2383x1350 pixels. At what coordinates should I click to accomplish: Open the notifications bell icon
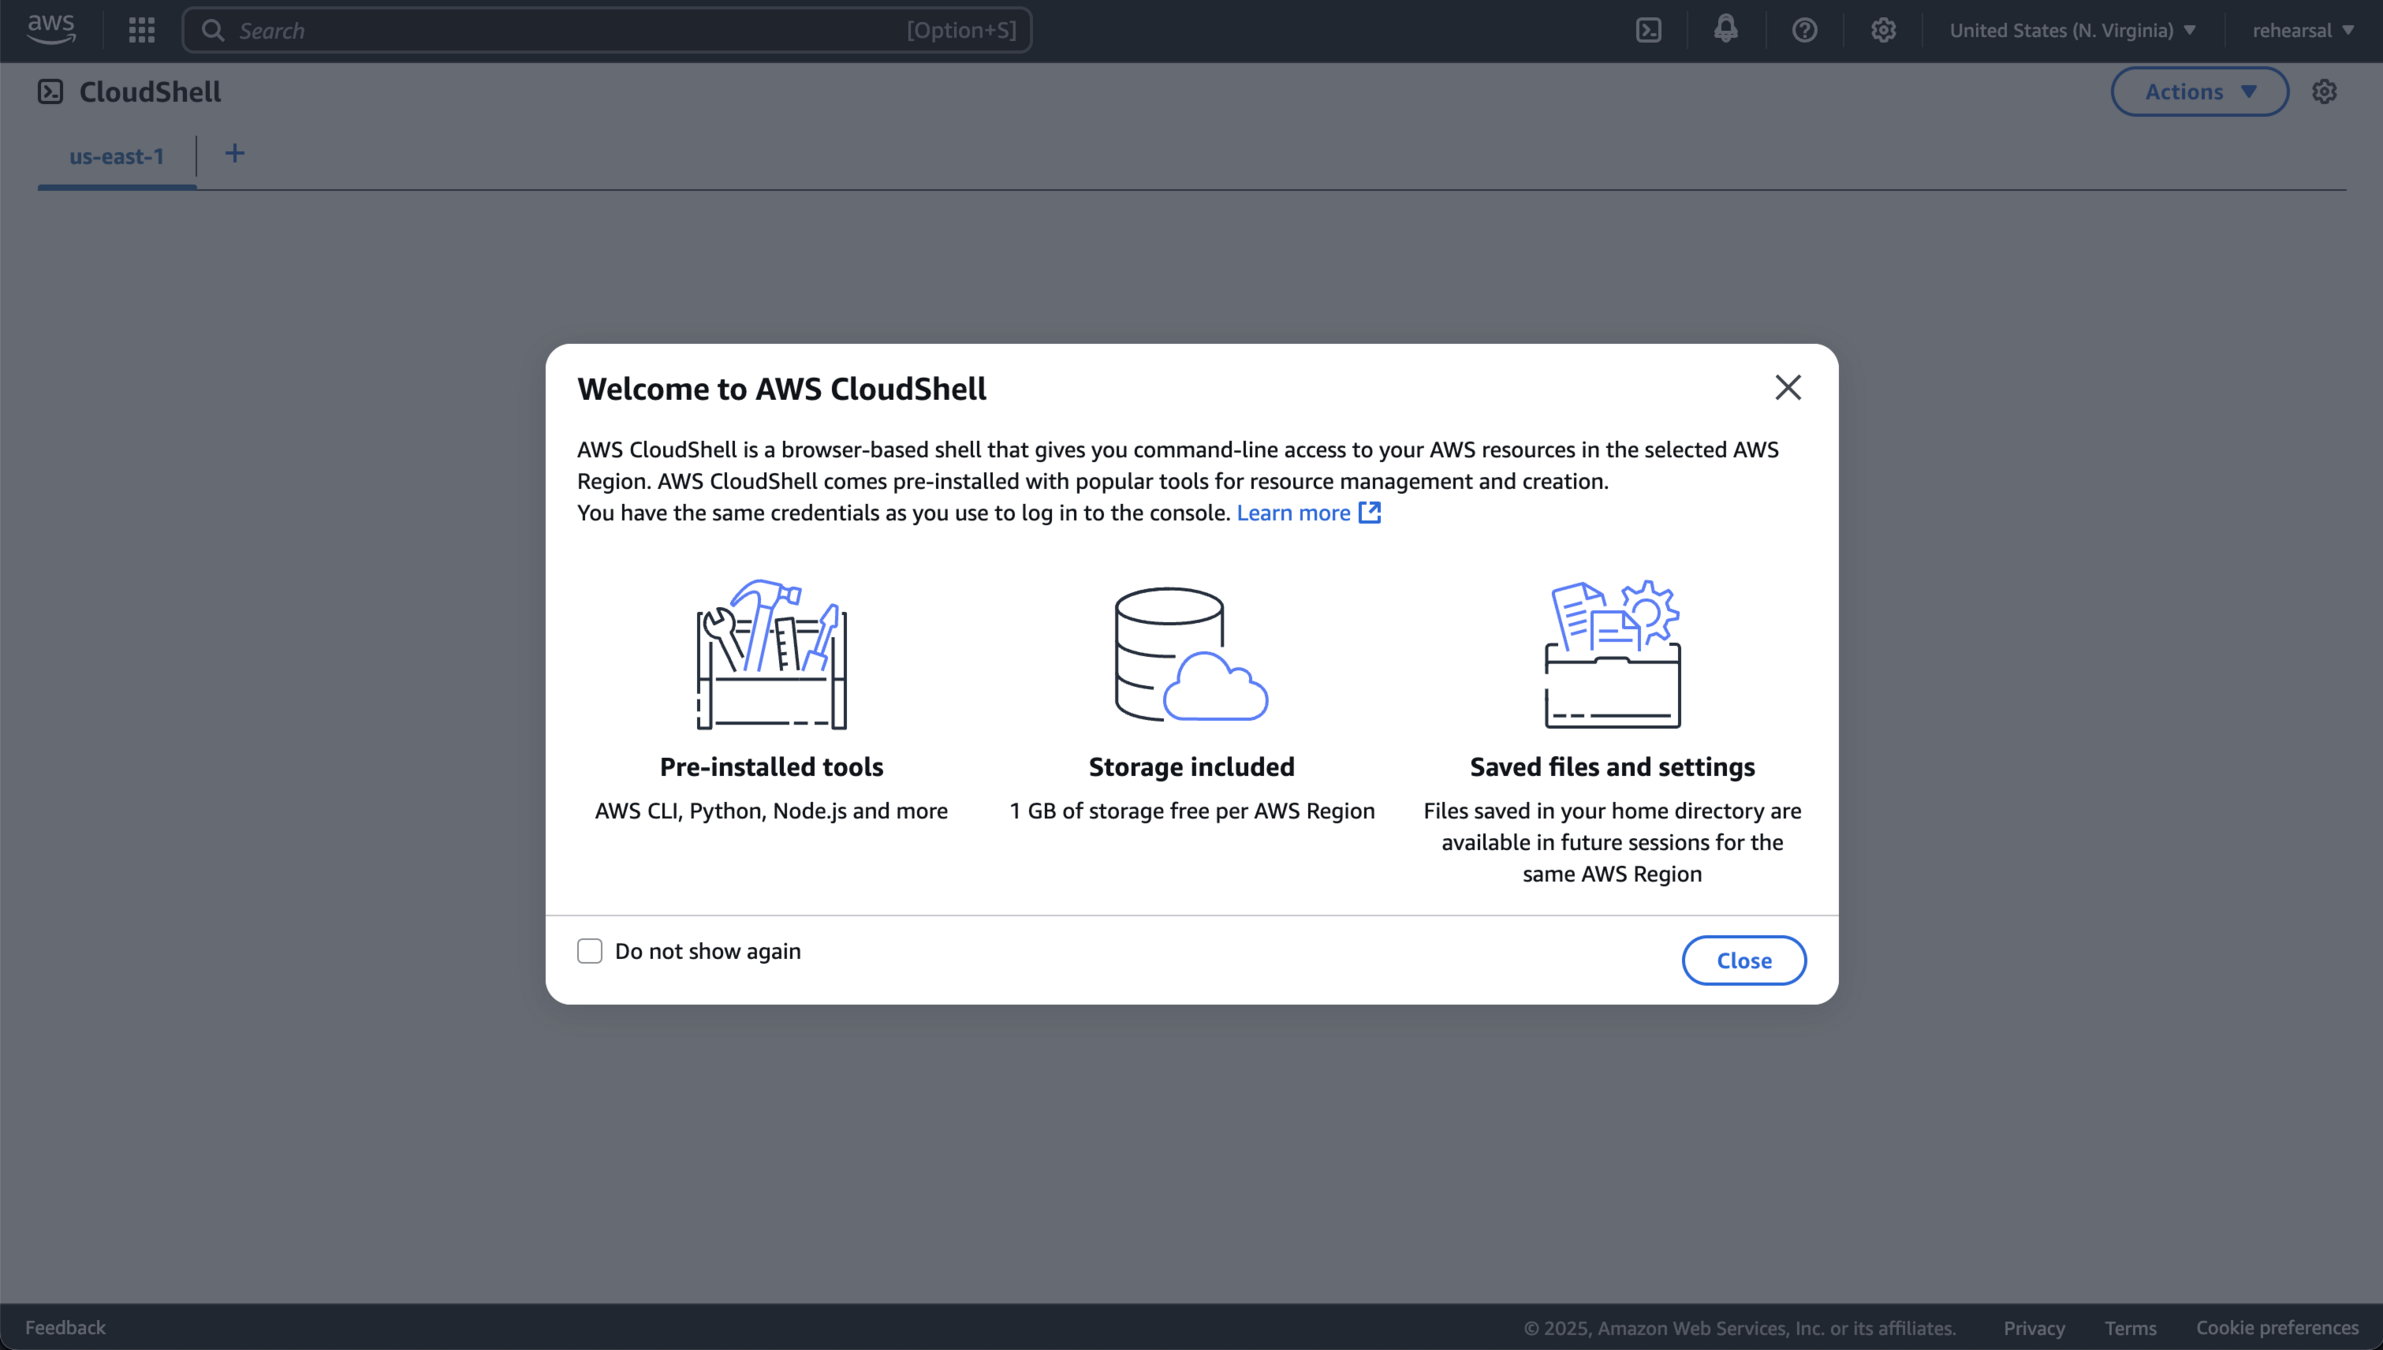click(x=1725, y=30)
